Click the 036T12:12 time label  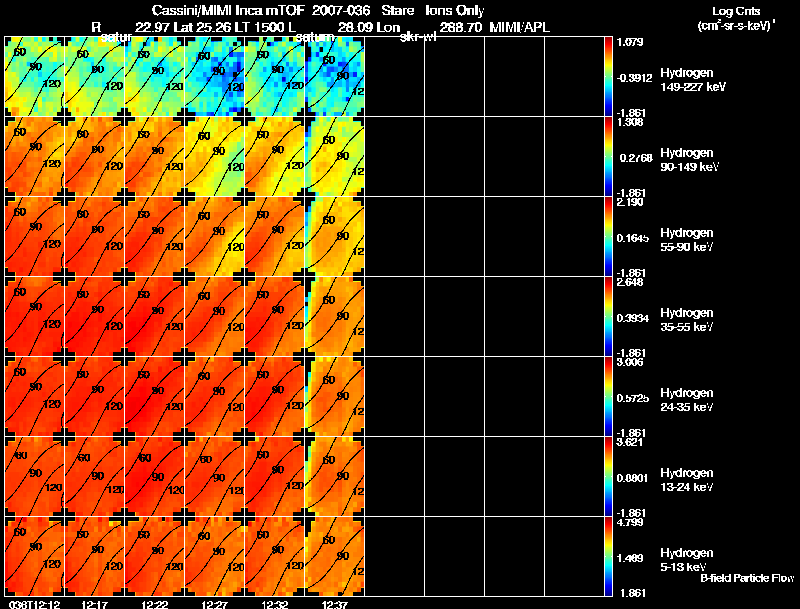point(35,604)
